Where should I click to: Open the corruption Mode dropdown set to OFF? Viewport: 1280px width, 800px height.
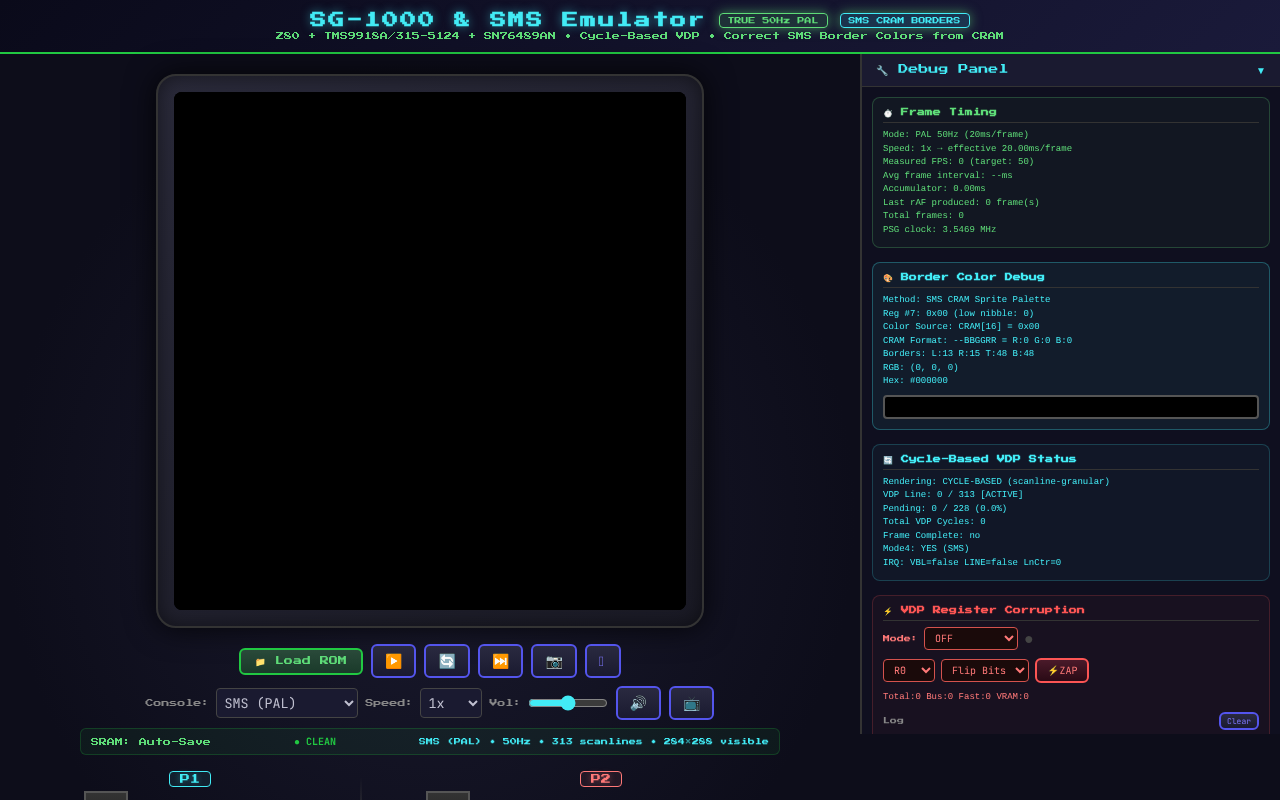pyautogui.click(x=971, y=638)
